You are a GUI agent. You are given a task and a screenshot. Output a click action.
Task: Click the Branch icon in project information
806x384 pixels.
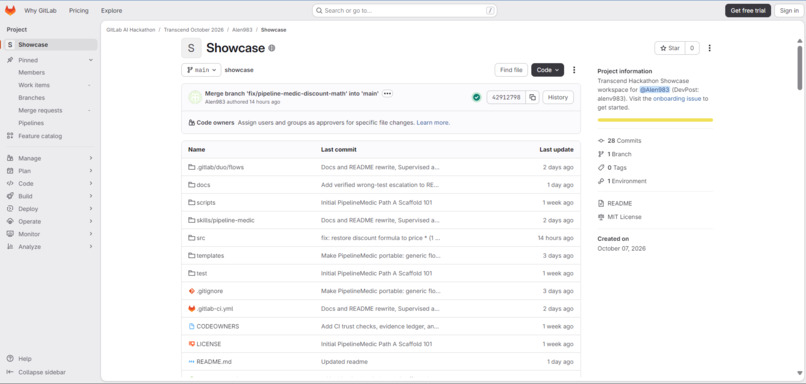point(601,154)
